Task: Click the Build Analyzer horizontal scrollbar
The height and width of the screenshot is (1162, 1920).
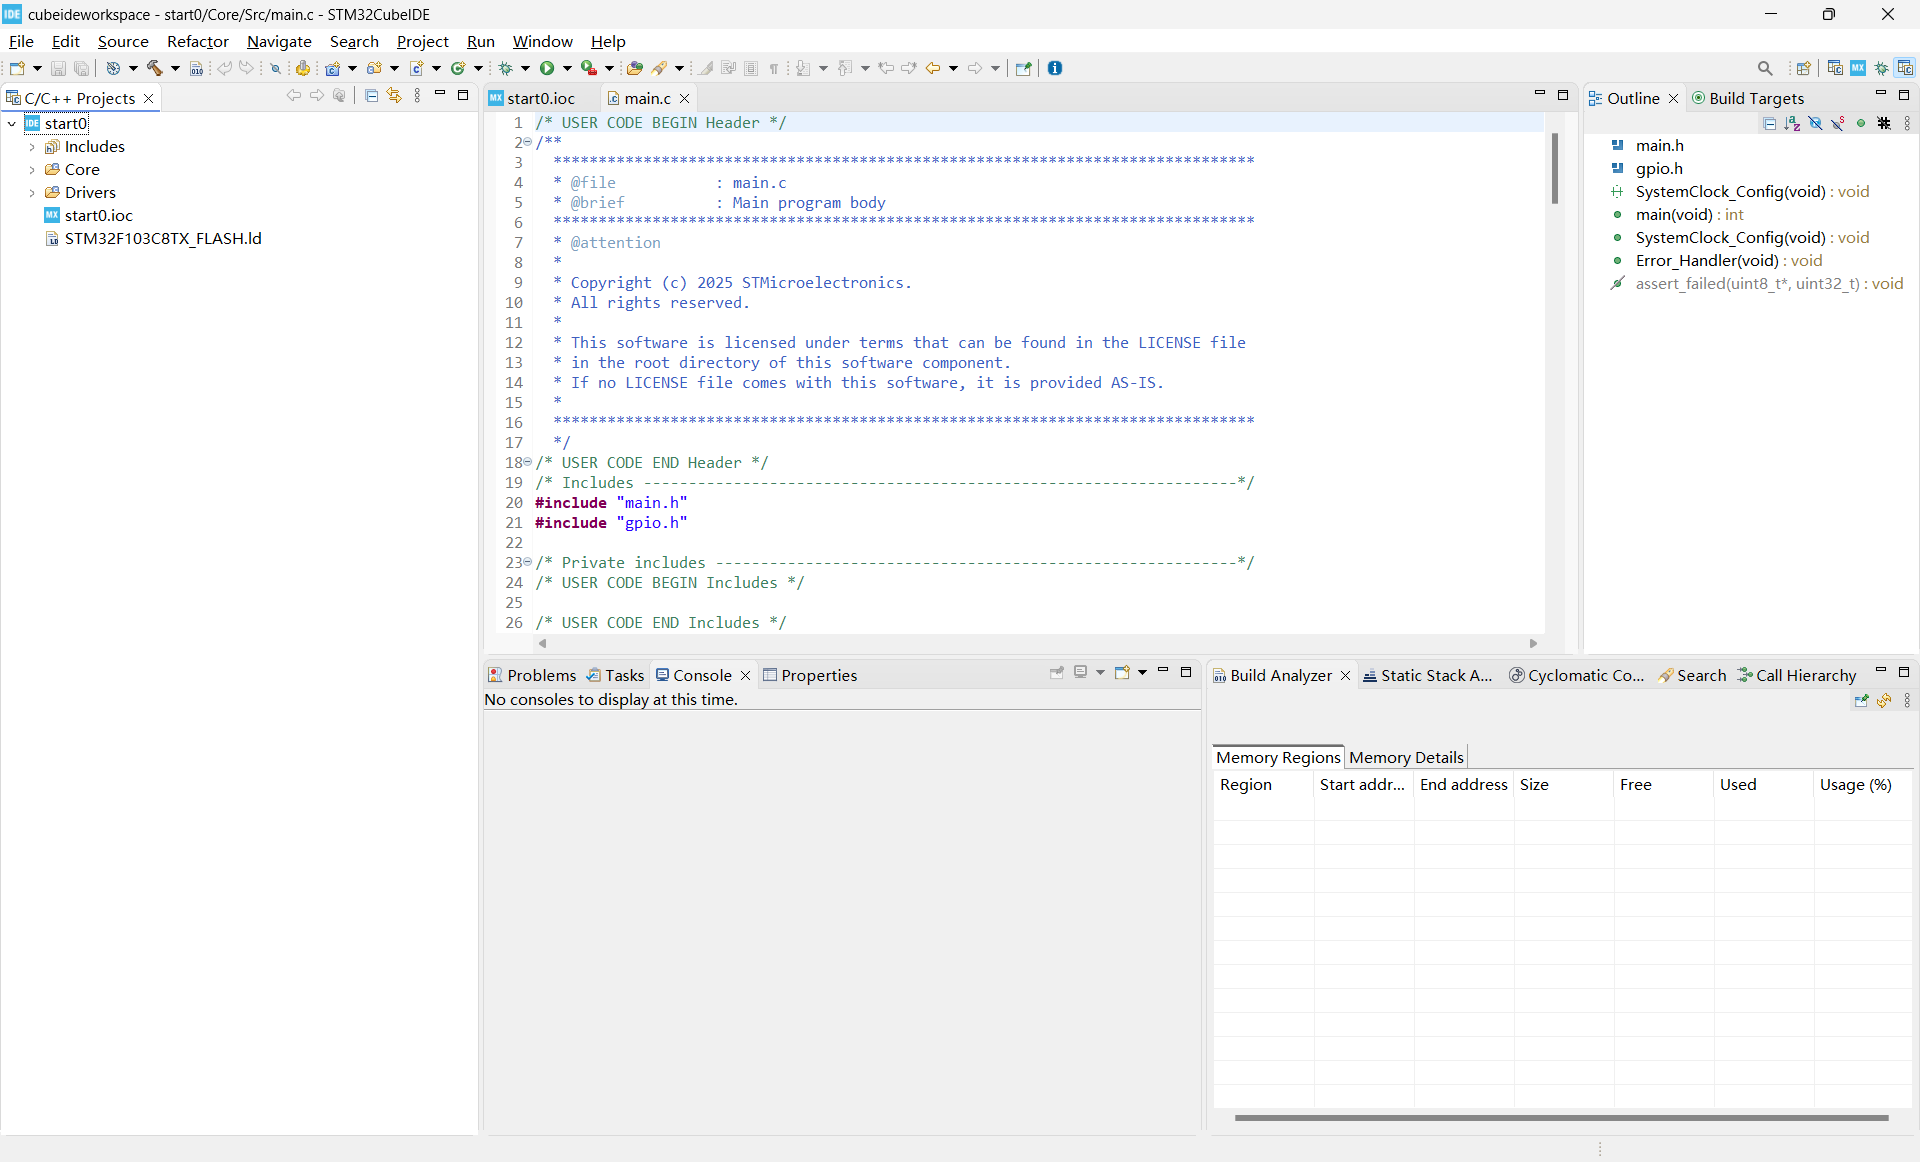Action: (x=1561, y=1118)
